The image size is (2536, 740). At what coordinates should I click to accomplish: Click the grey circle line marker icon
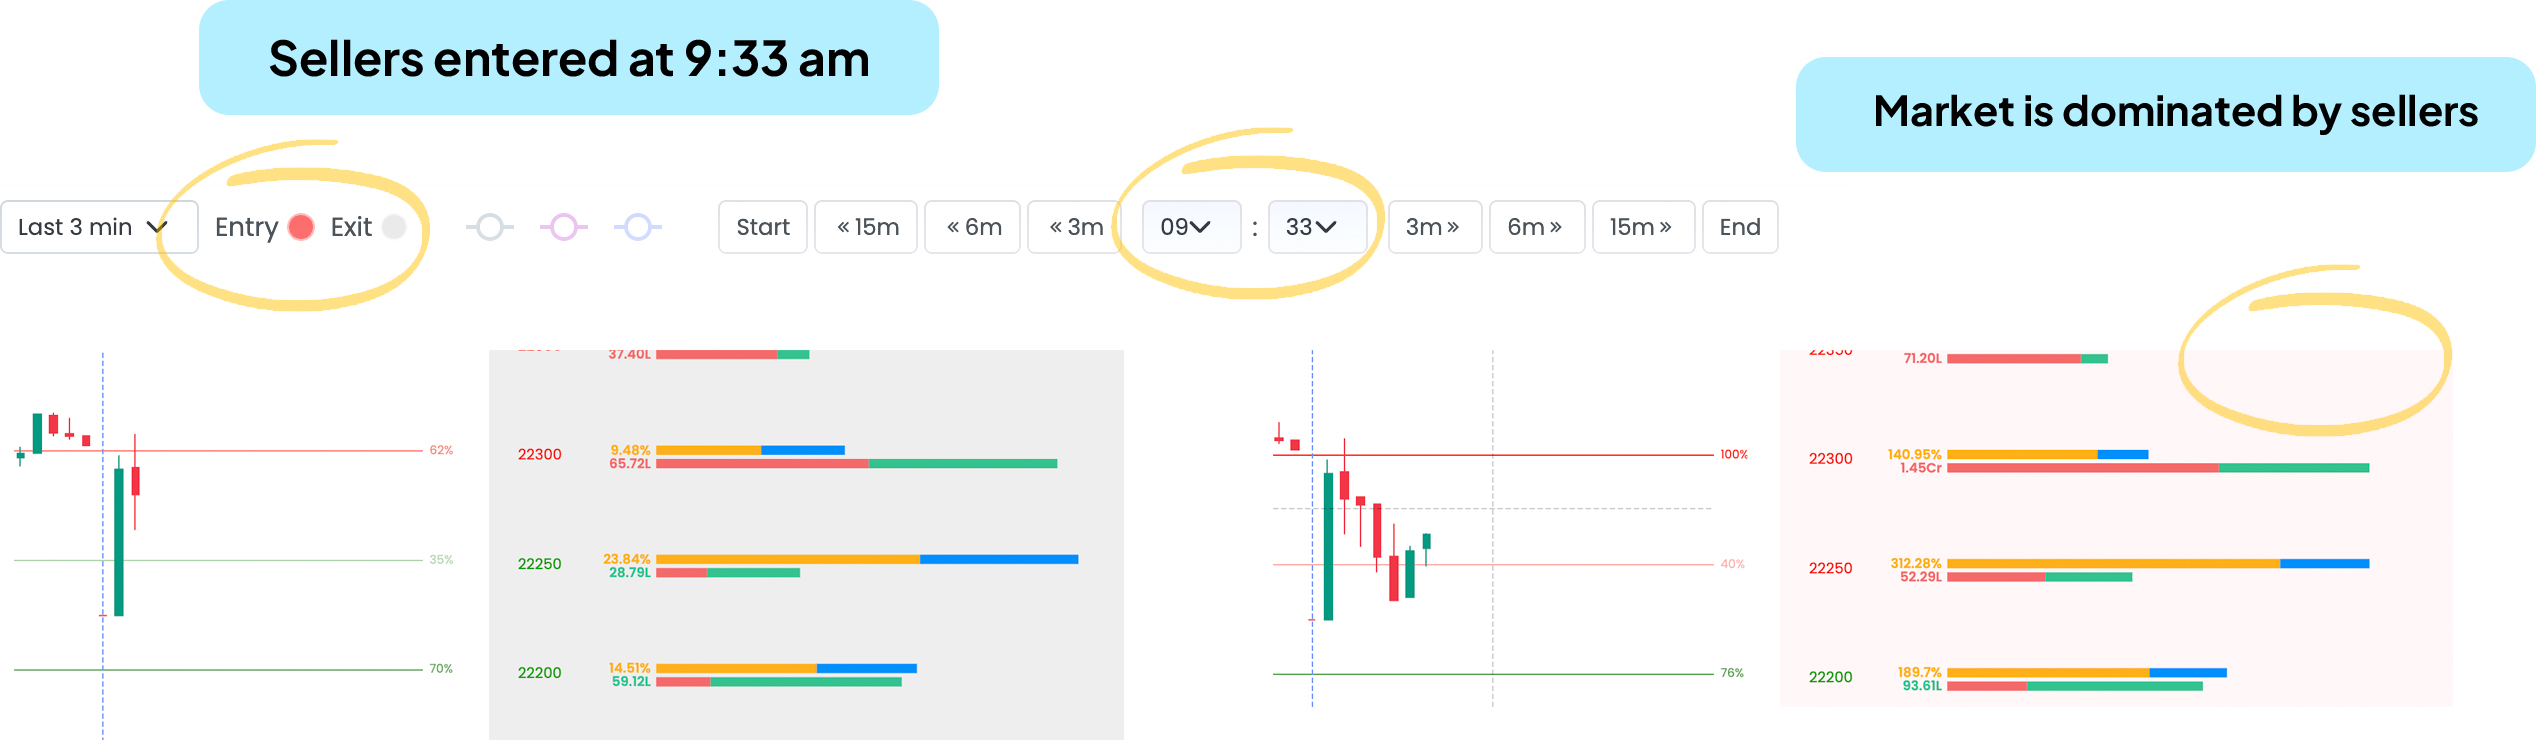click(489, 227)
